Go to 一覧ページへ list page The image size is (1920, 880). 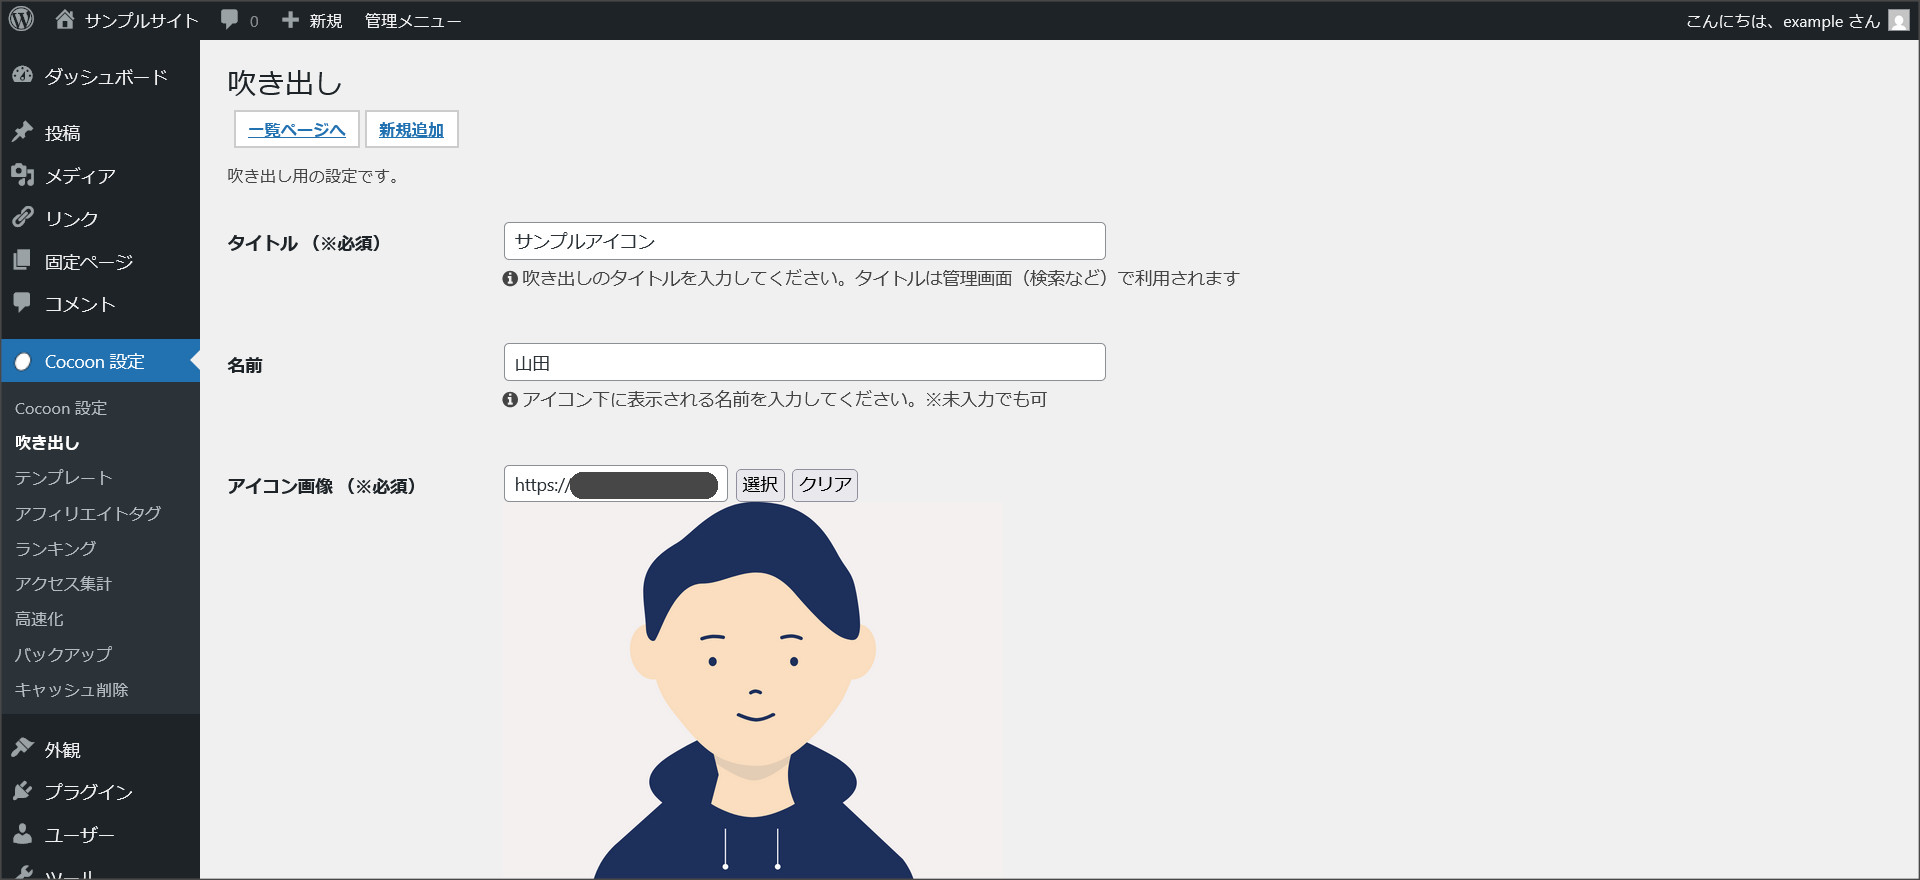pyautogui.click(x=297, y=129)
